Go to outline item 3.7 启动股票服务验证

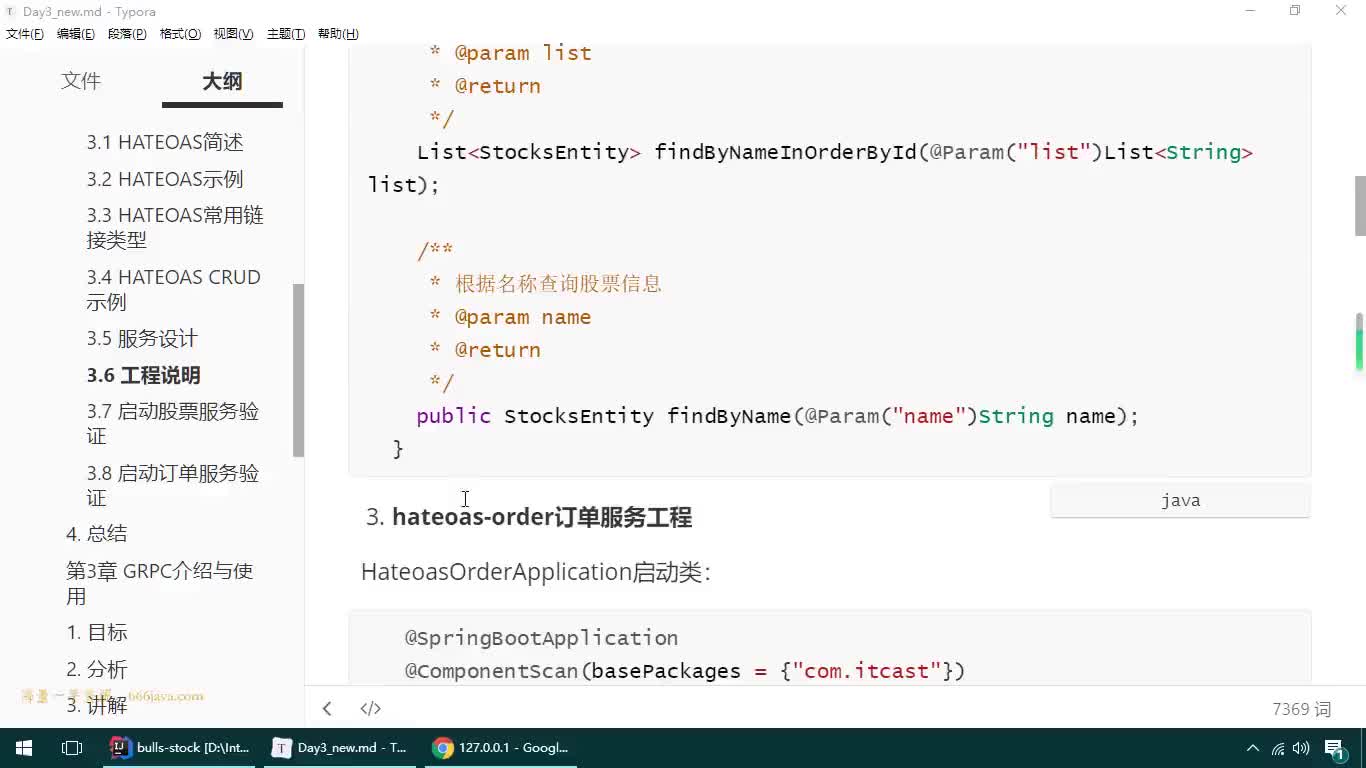tap(173, 424)
